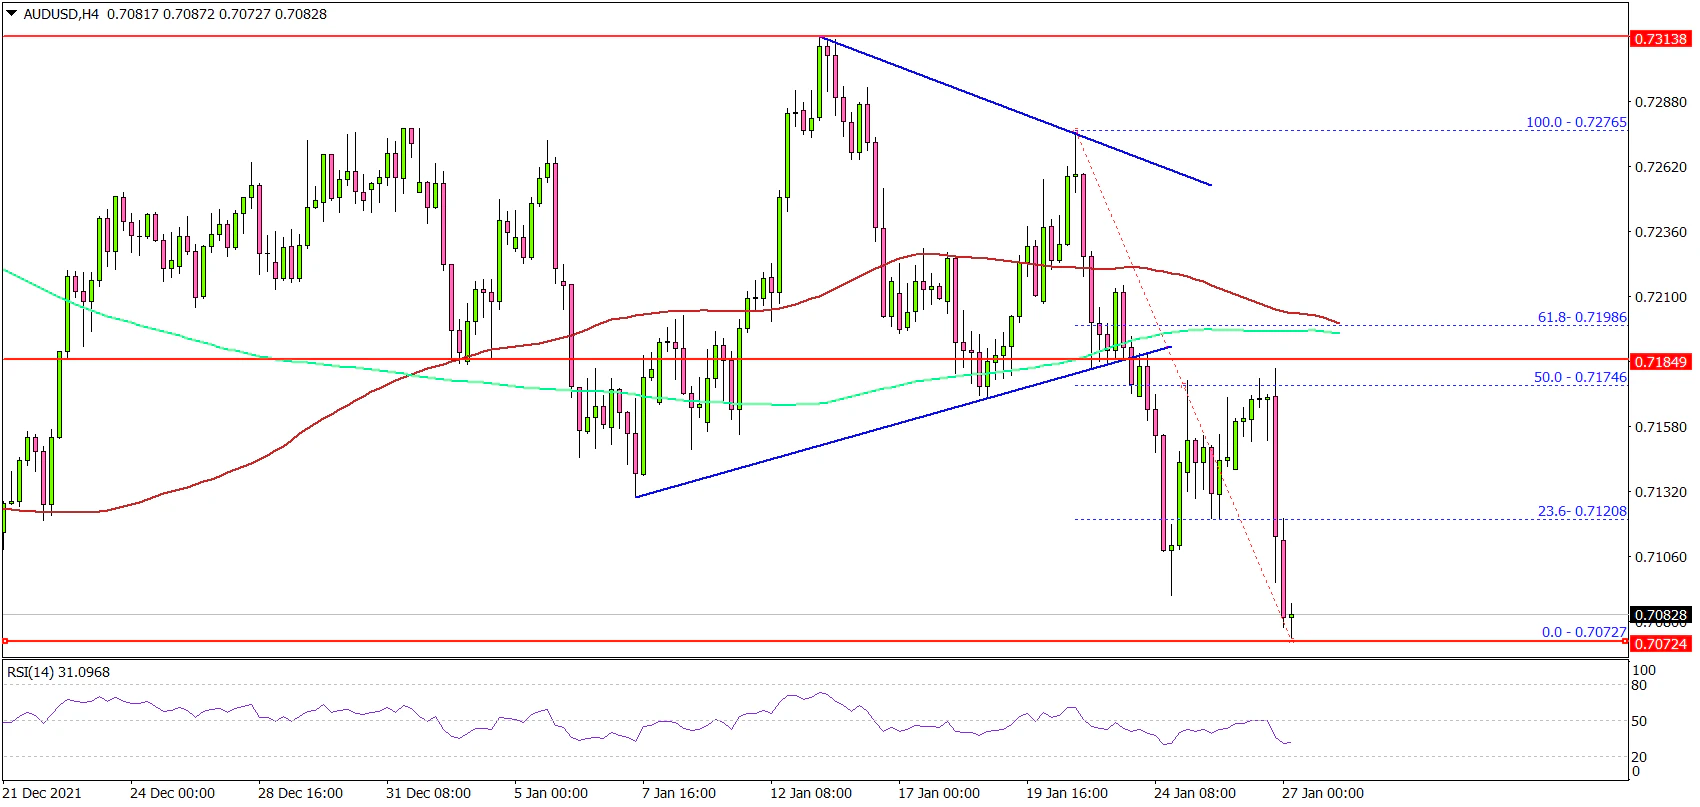The width and height of the screenshot is (1700, 807).
Task: Click the 27 Jan 00:00 time label
Action: [x=1322, y=793]
